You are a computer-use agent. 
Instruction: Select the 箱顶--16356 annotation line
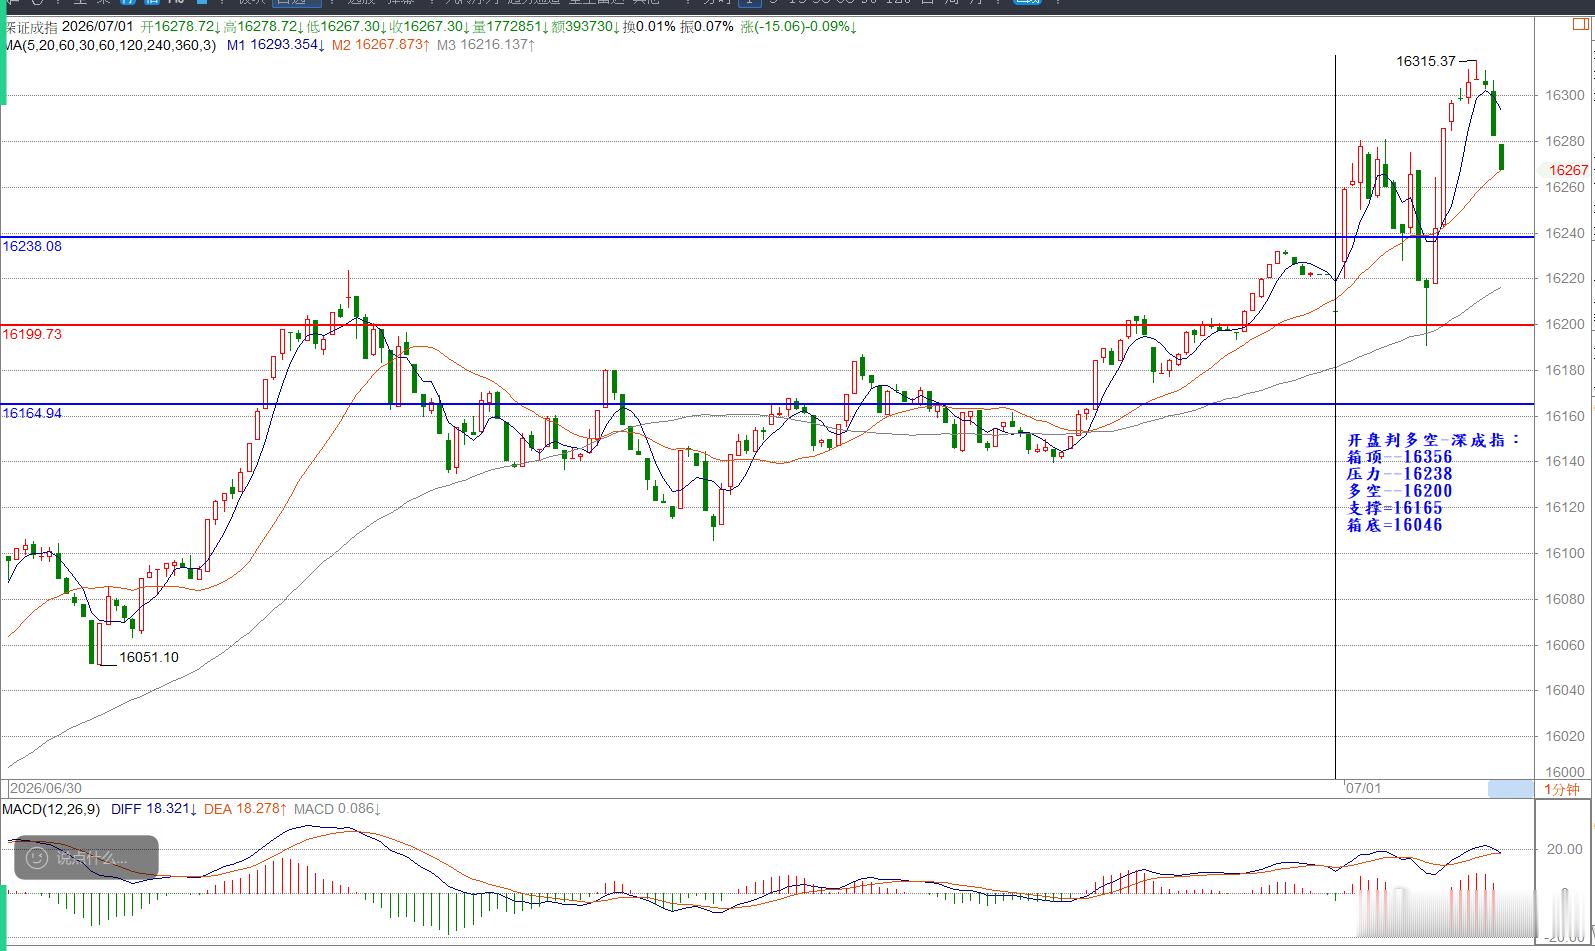(x=1400, y=457)
